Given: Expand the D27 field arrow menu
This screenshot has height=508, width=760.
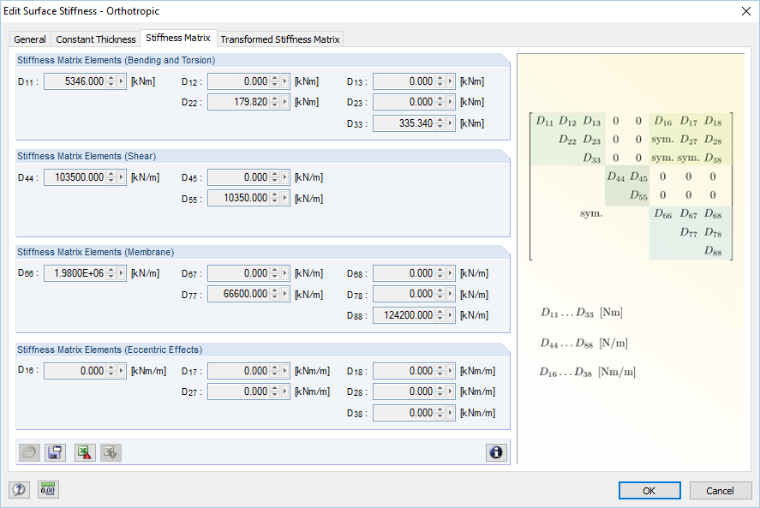Looking at the screenshot, I should pos(285,392).
